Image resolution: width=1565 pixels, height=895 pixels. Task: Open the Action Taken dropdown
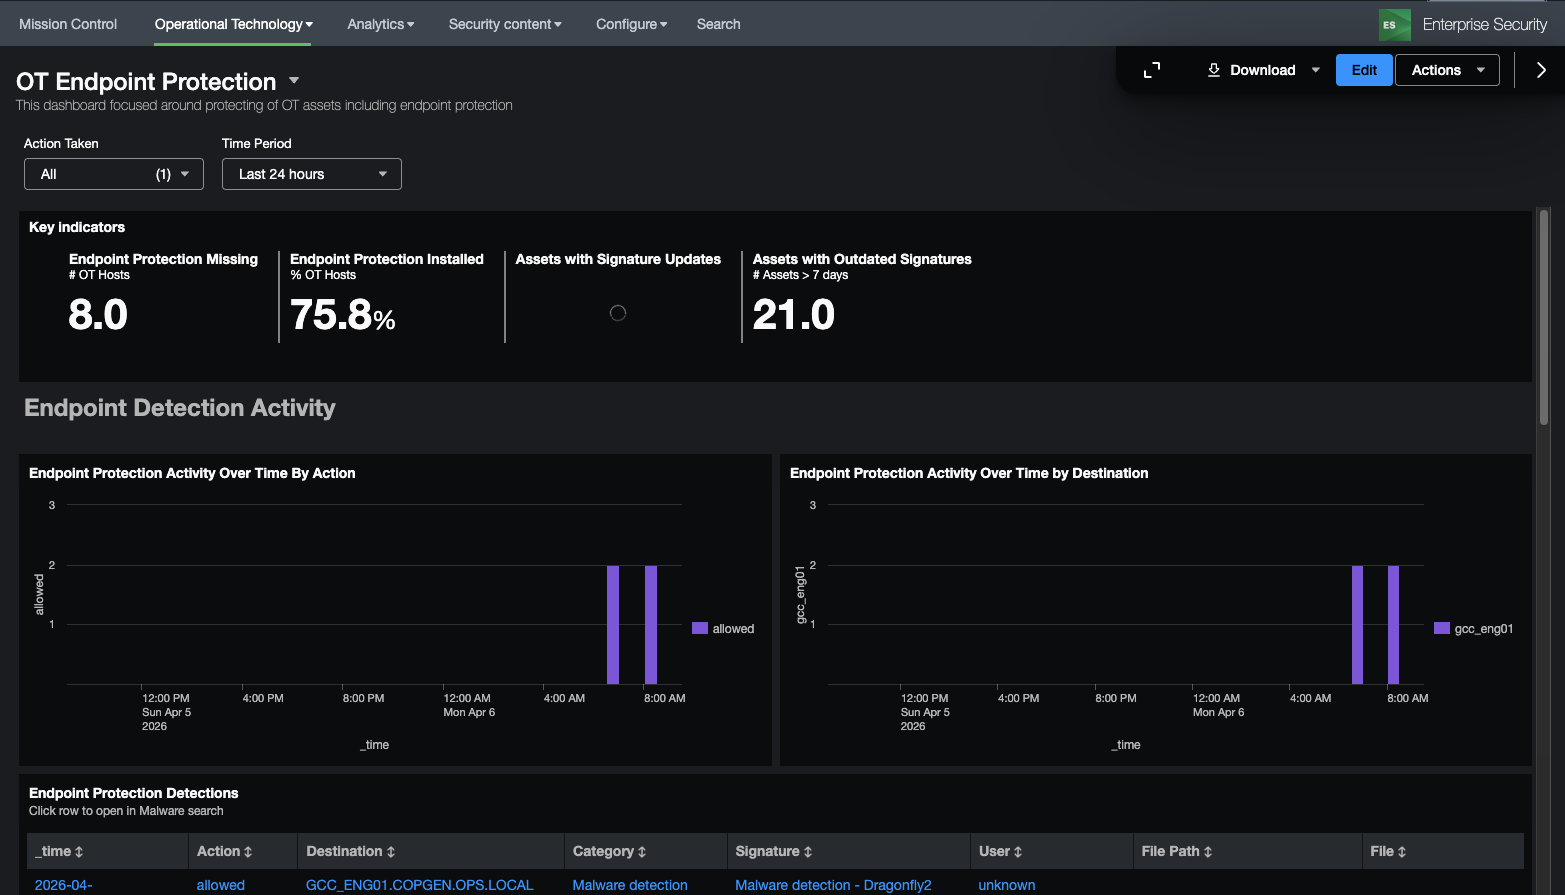tap(113, 174)
